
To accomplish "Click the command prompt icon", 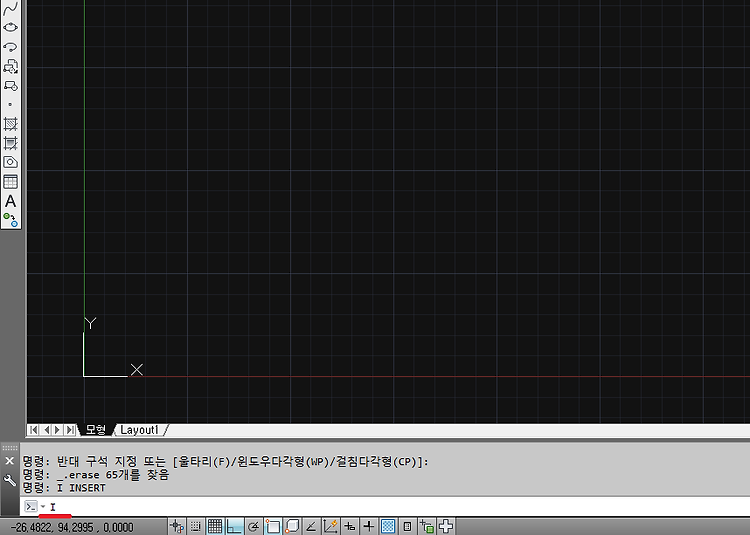I will [x=31, y=506].
